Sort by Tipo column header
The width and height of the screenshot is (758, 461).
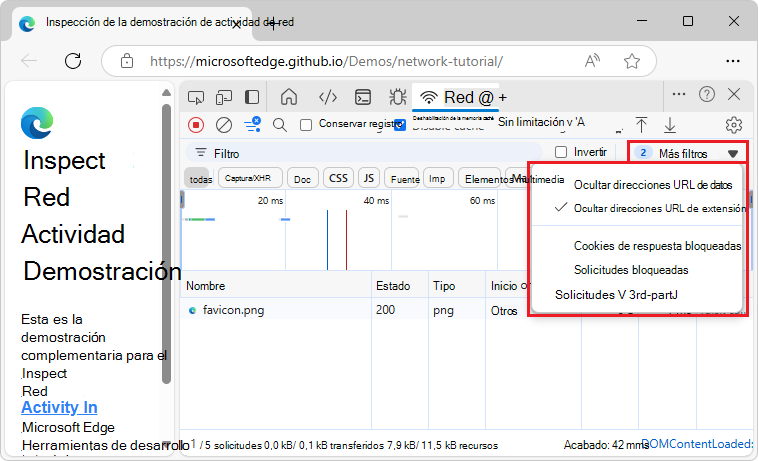coord(456,286)
